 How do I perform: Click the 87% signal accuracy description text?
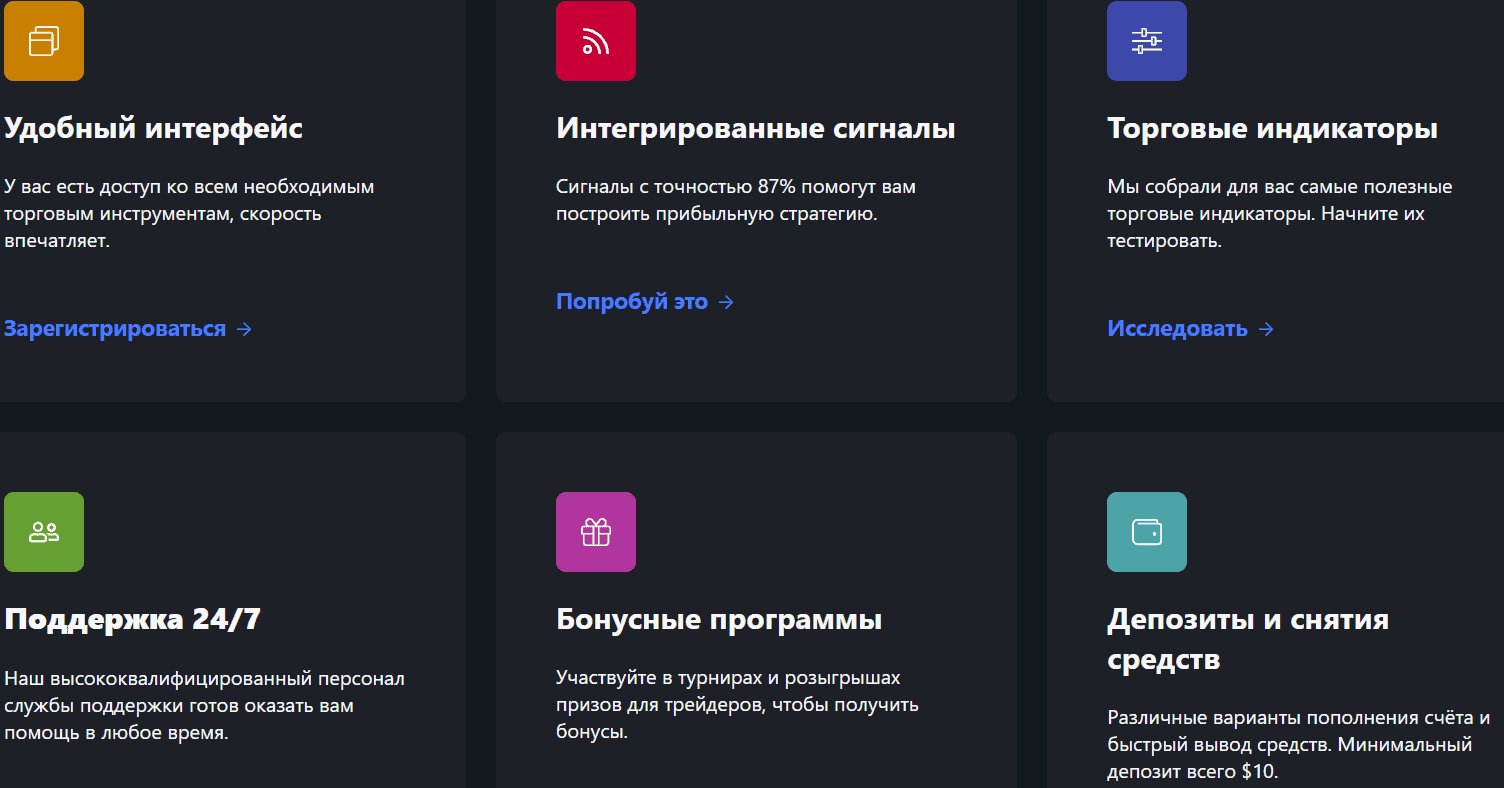point(735,200)
